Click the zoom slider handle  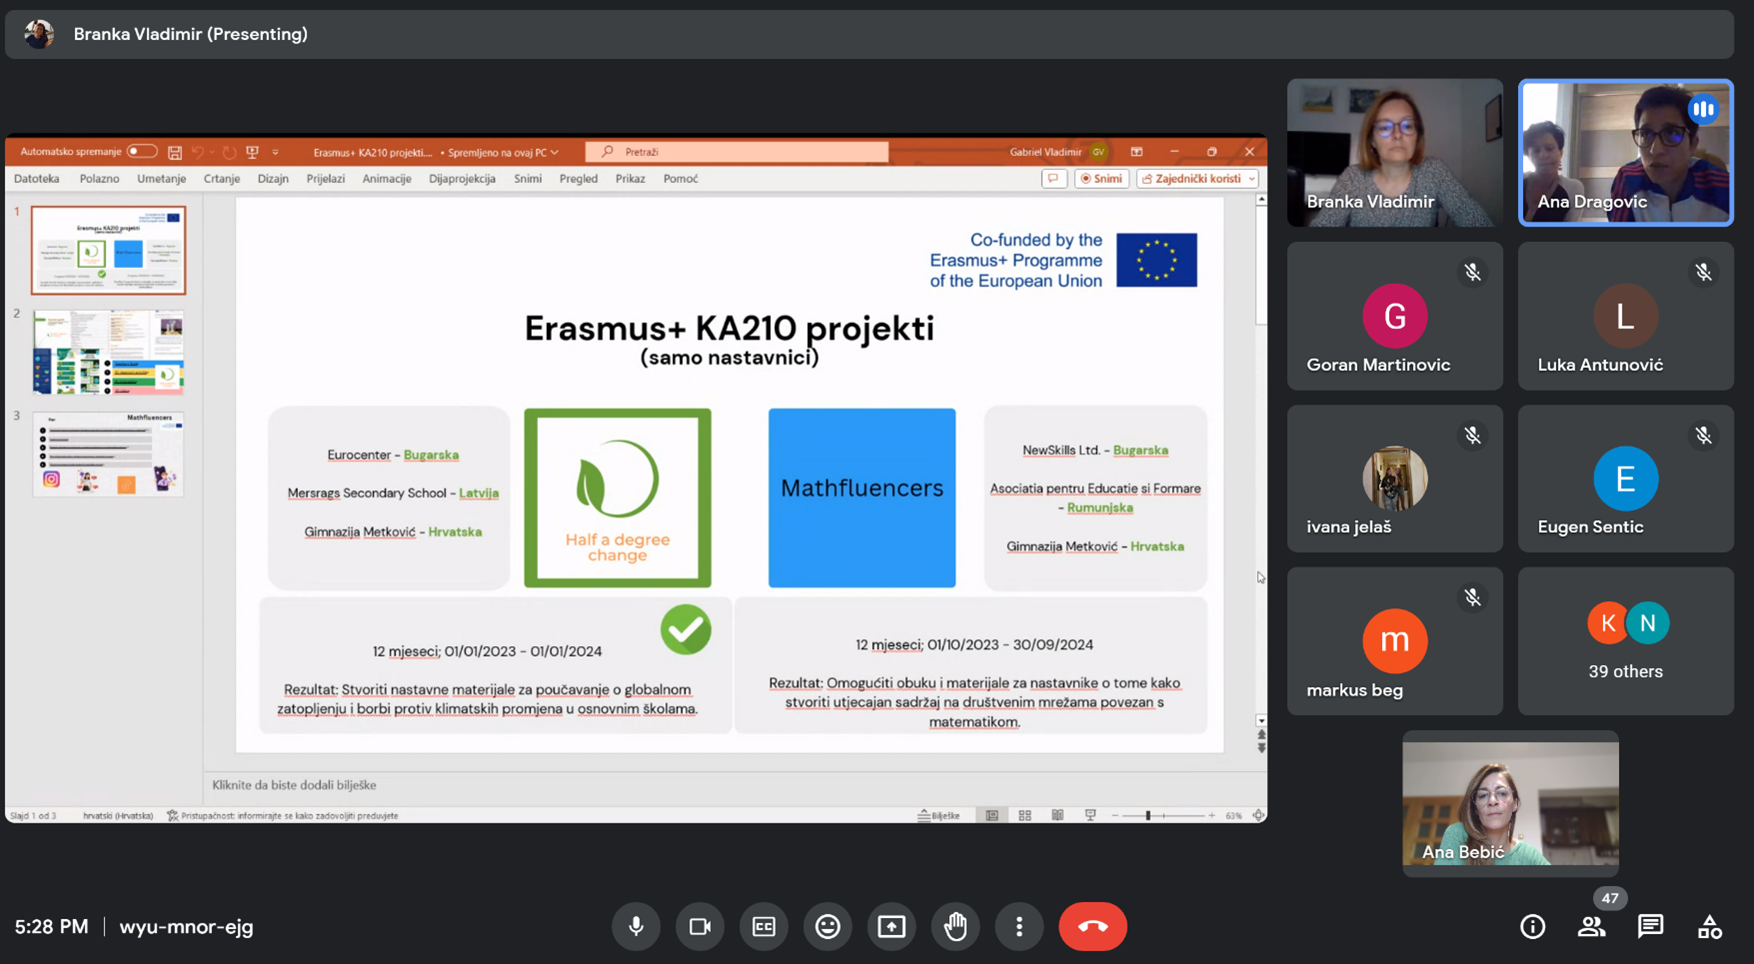(1148, 816)
